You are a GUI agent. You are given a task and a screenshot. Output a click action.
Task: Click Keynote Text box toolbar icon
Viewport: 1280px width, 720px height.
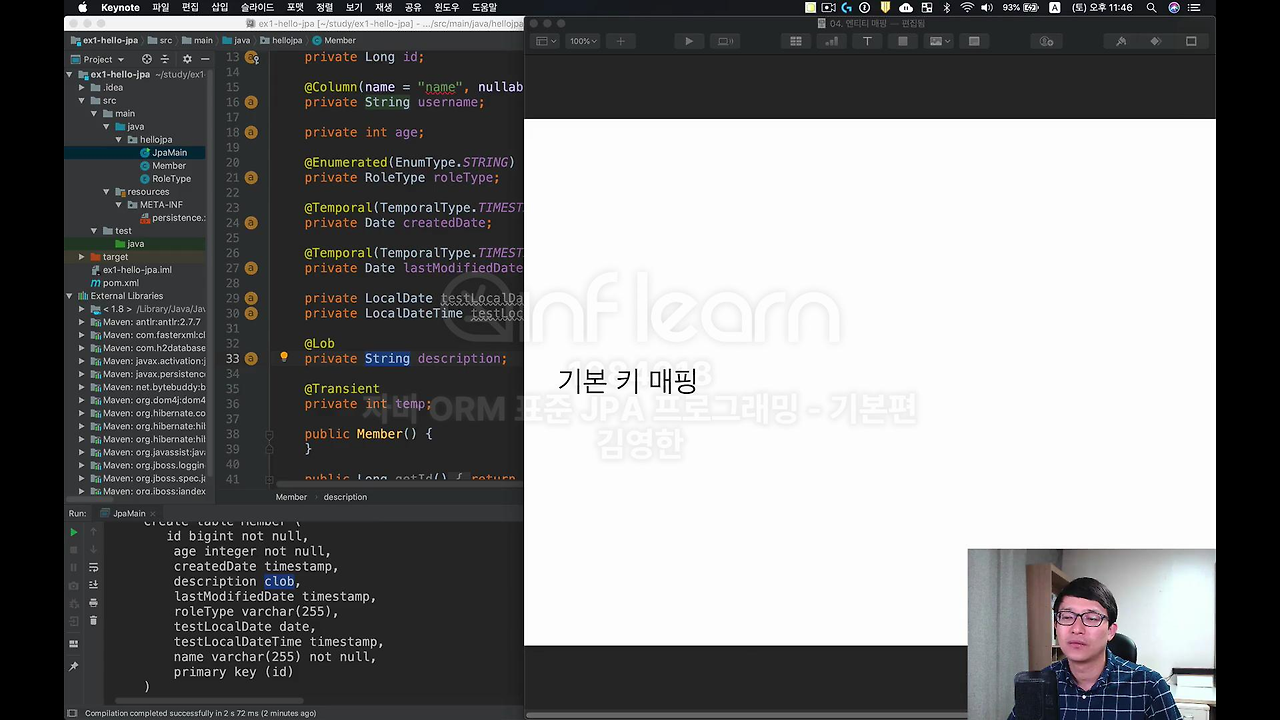867,41
